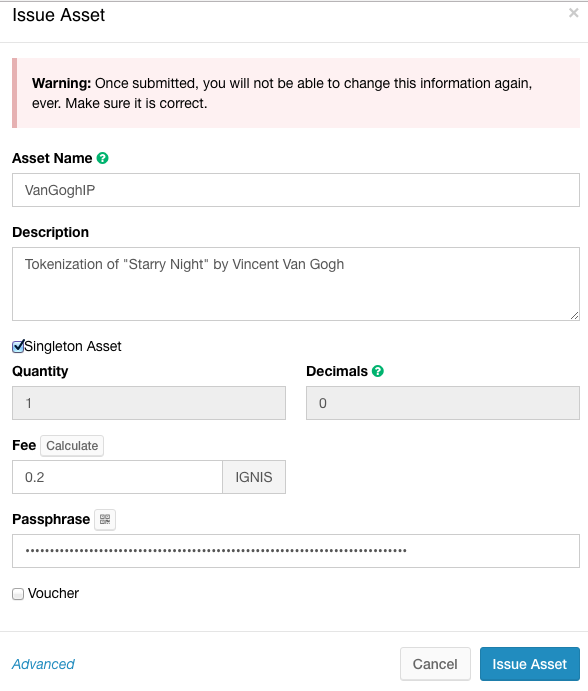Focus the Asset Name field with VanGoghIP
The image size is (588, 691).
point(296,190)
